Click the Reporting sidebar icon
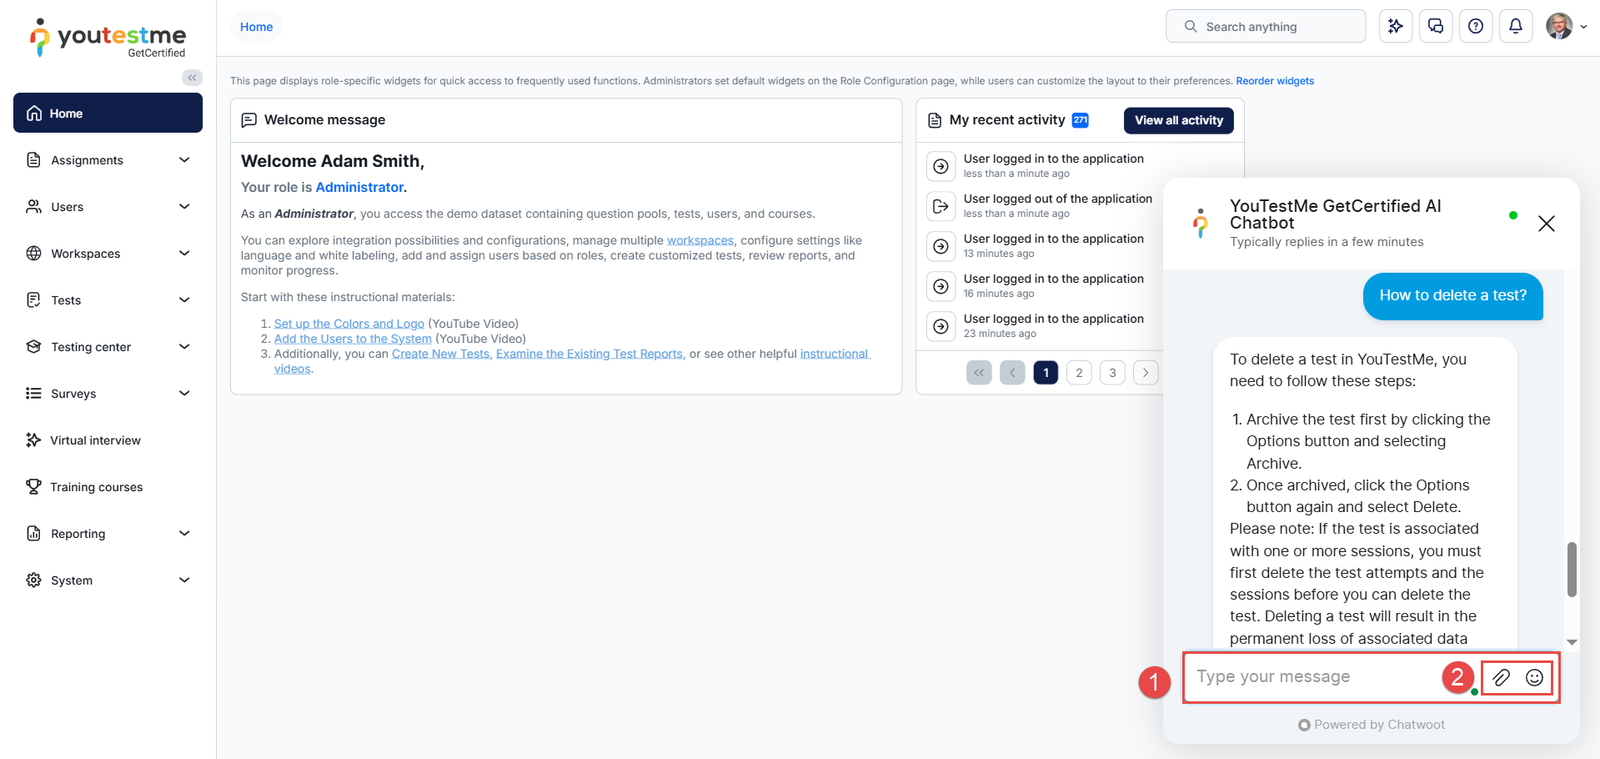The height and width of the screenshot is (759, 1600). point(34,533)
